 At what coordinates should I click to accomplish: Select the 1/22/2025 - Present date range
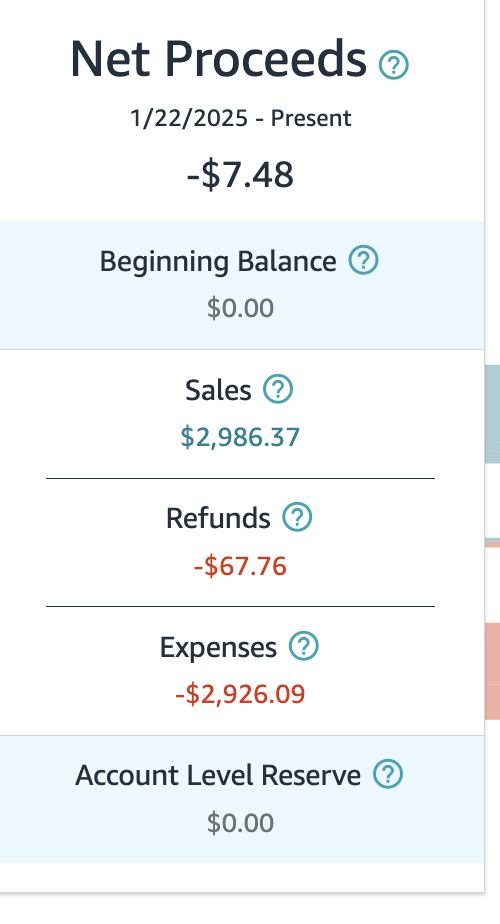pyautogui.click(x=241, y=118)
